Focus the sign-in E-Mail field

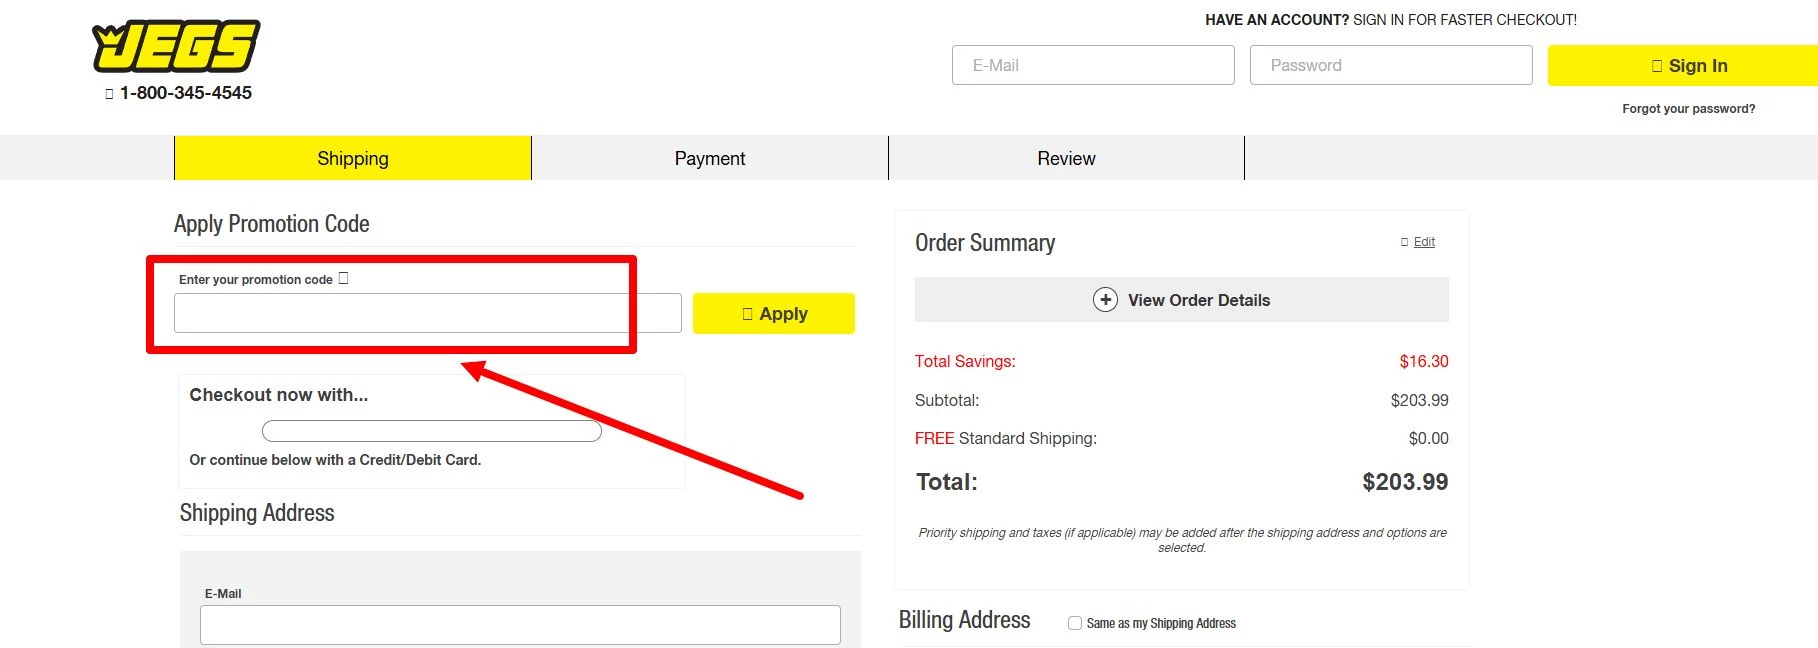(1093, 65)
